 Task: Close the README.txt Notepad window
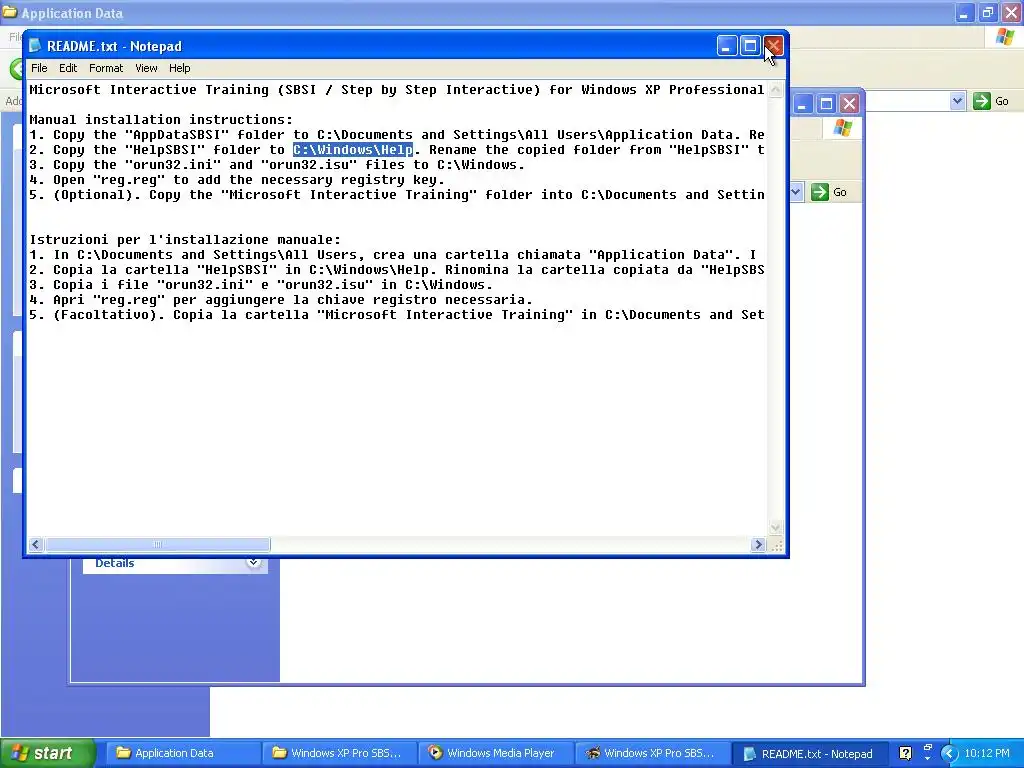point(773,46)
